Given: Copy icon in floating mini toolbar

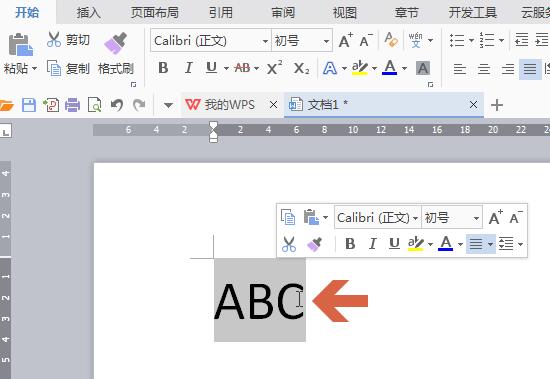Looking at the screenshot, I should click(x=288, y=217).
